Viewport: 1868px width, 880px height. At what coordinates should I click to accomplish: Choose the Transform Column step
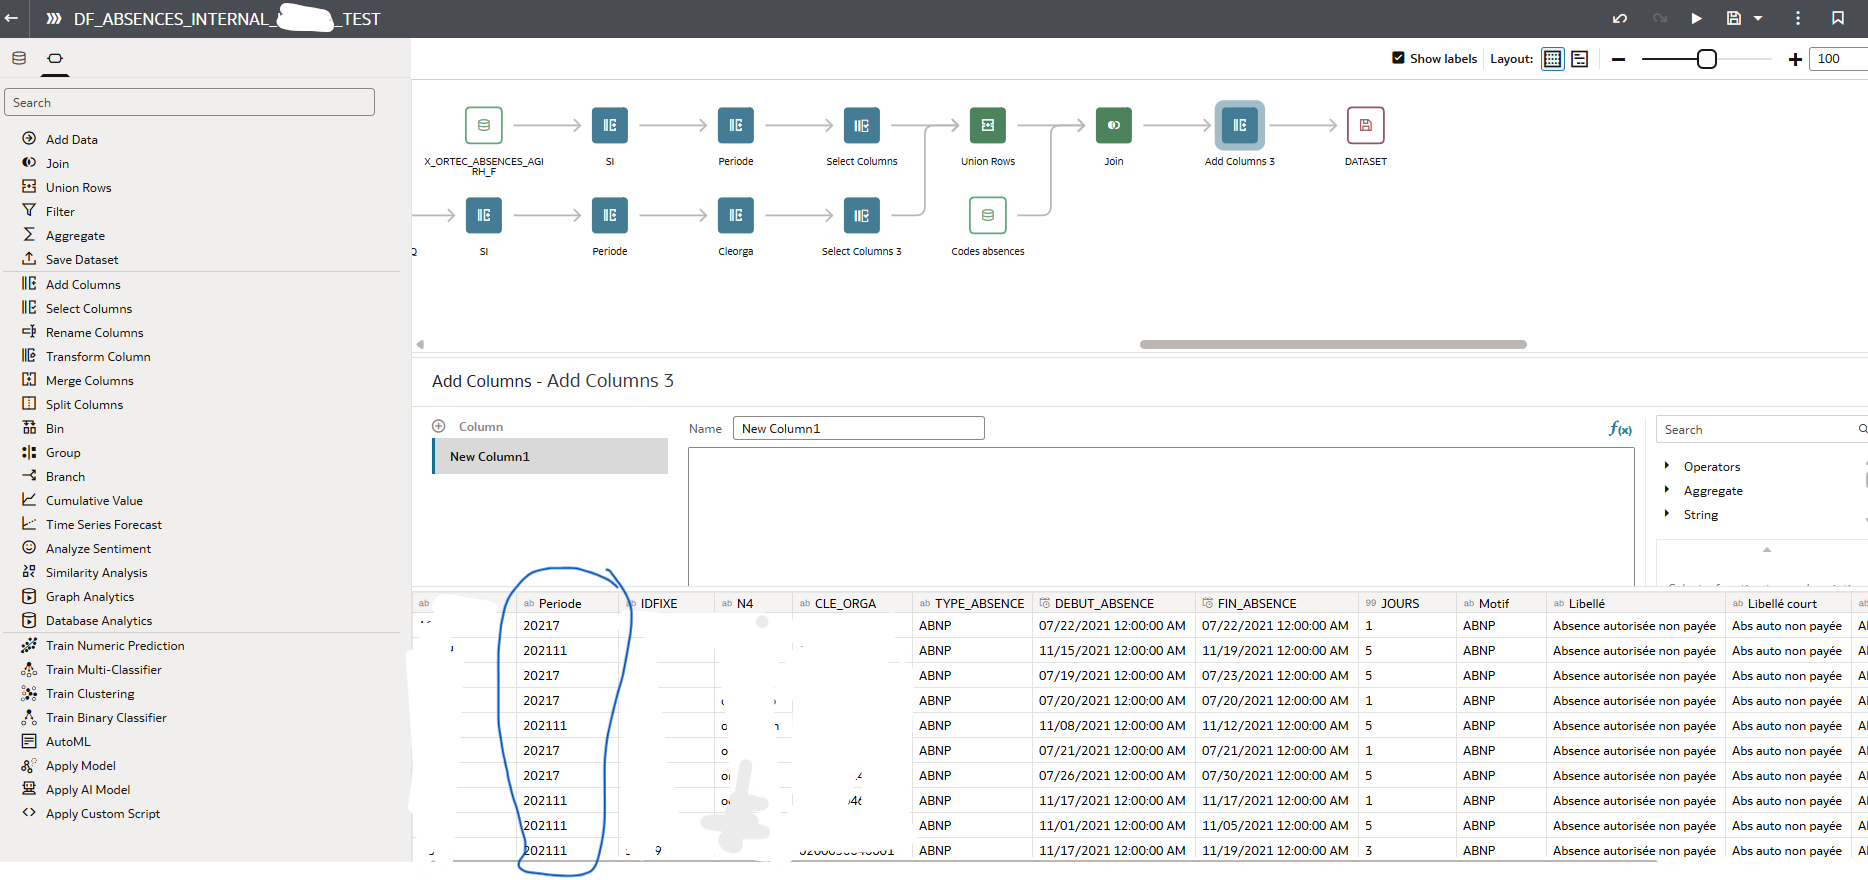click(x=98, y=356)
